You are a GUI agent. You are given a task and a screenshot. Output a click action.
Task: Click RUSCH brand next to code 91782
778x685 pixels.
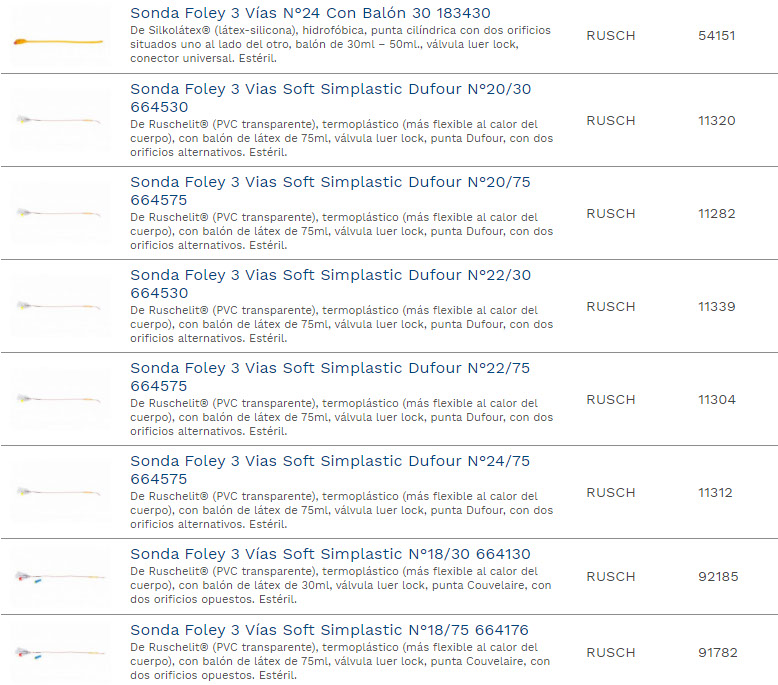click(x=610, y=652)
